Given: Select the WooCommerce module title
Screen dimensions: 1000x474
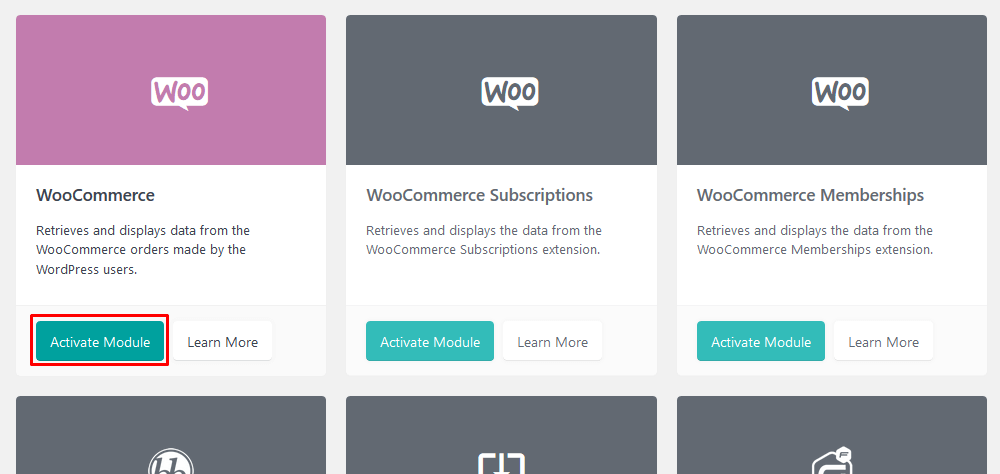Looking at the screenshot, I should click(x=95, y=195).
